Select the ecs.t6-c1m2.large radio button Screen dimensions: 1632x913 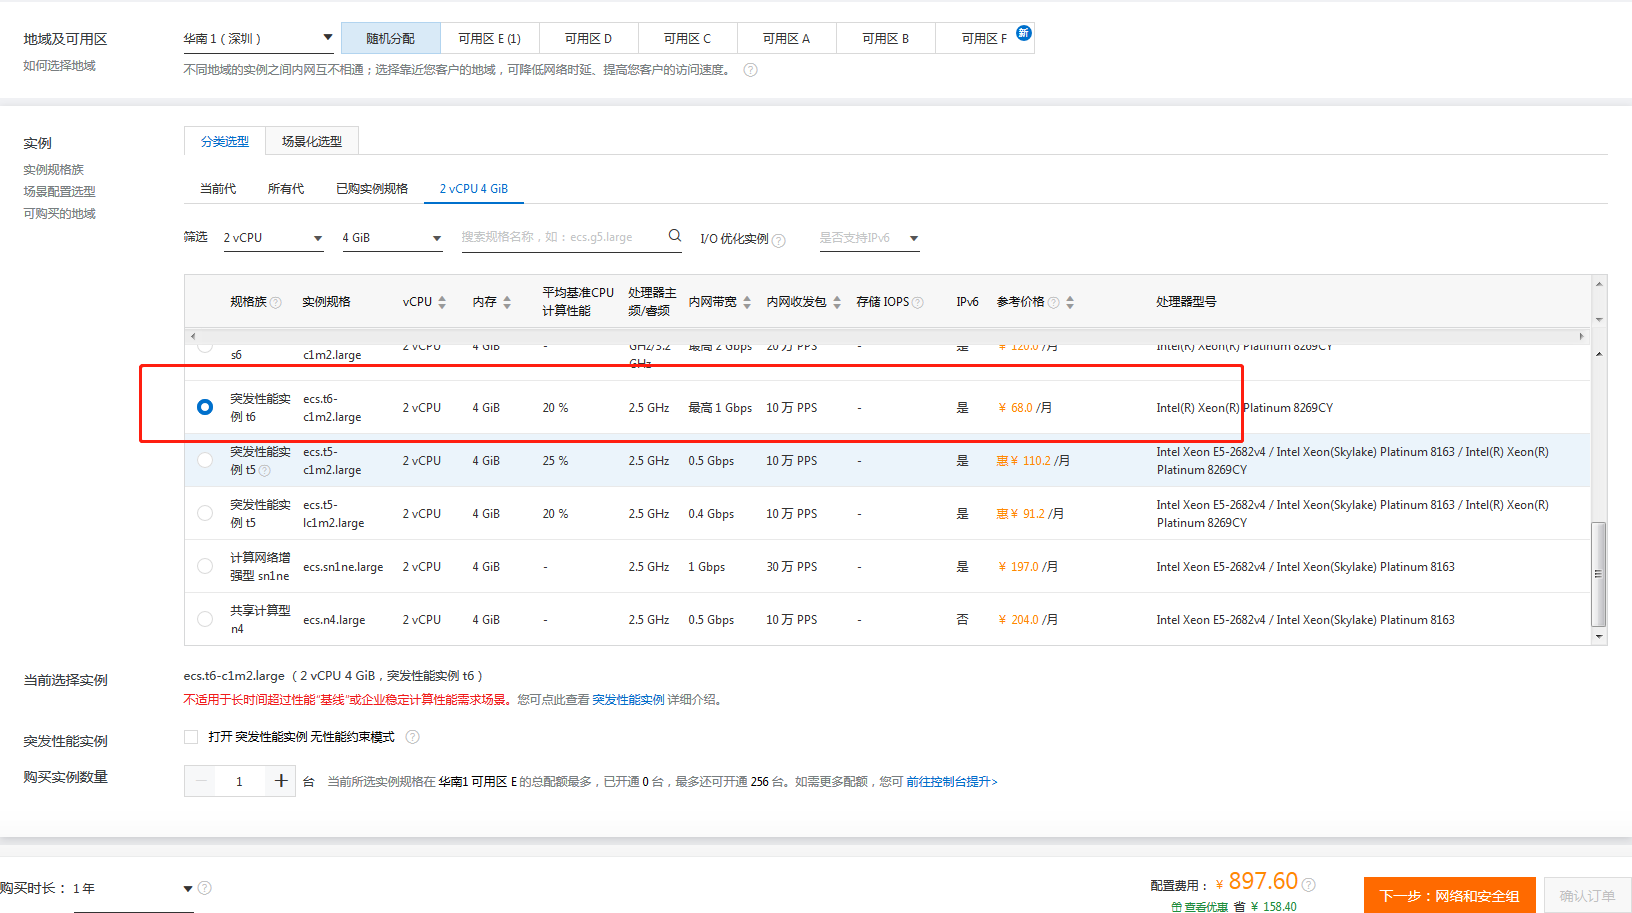point(205,407)
